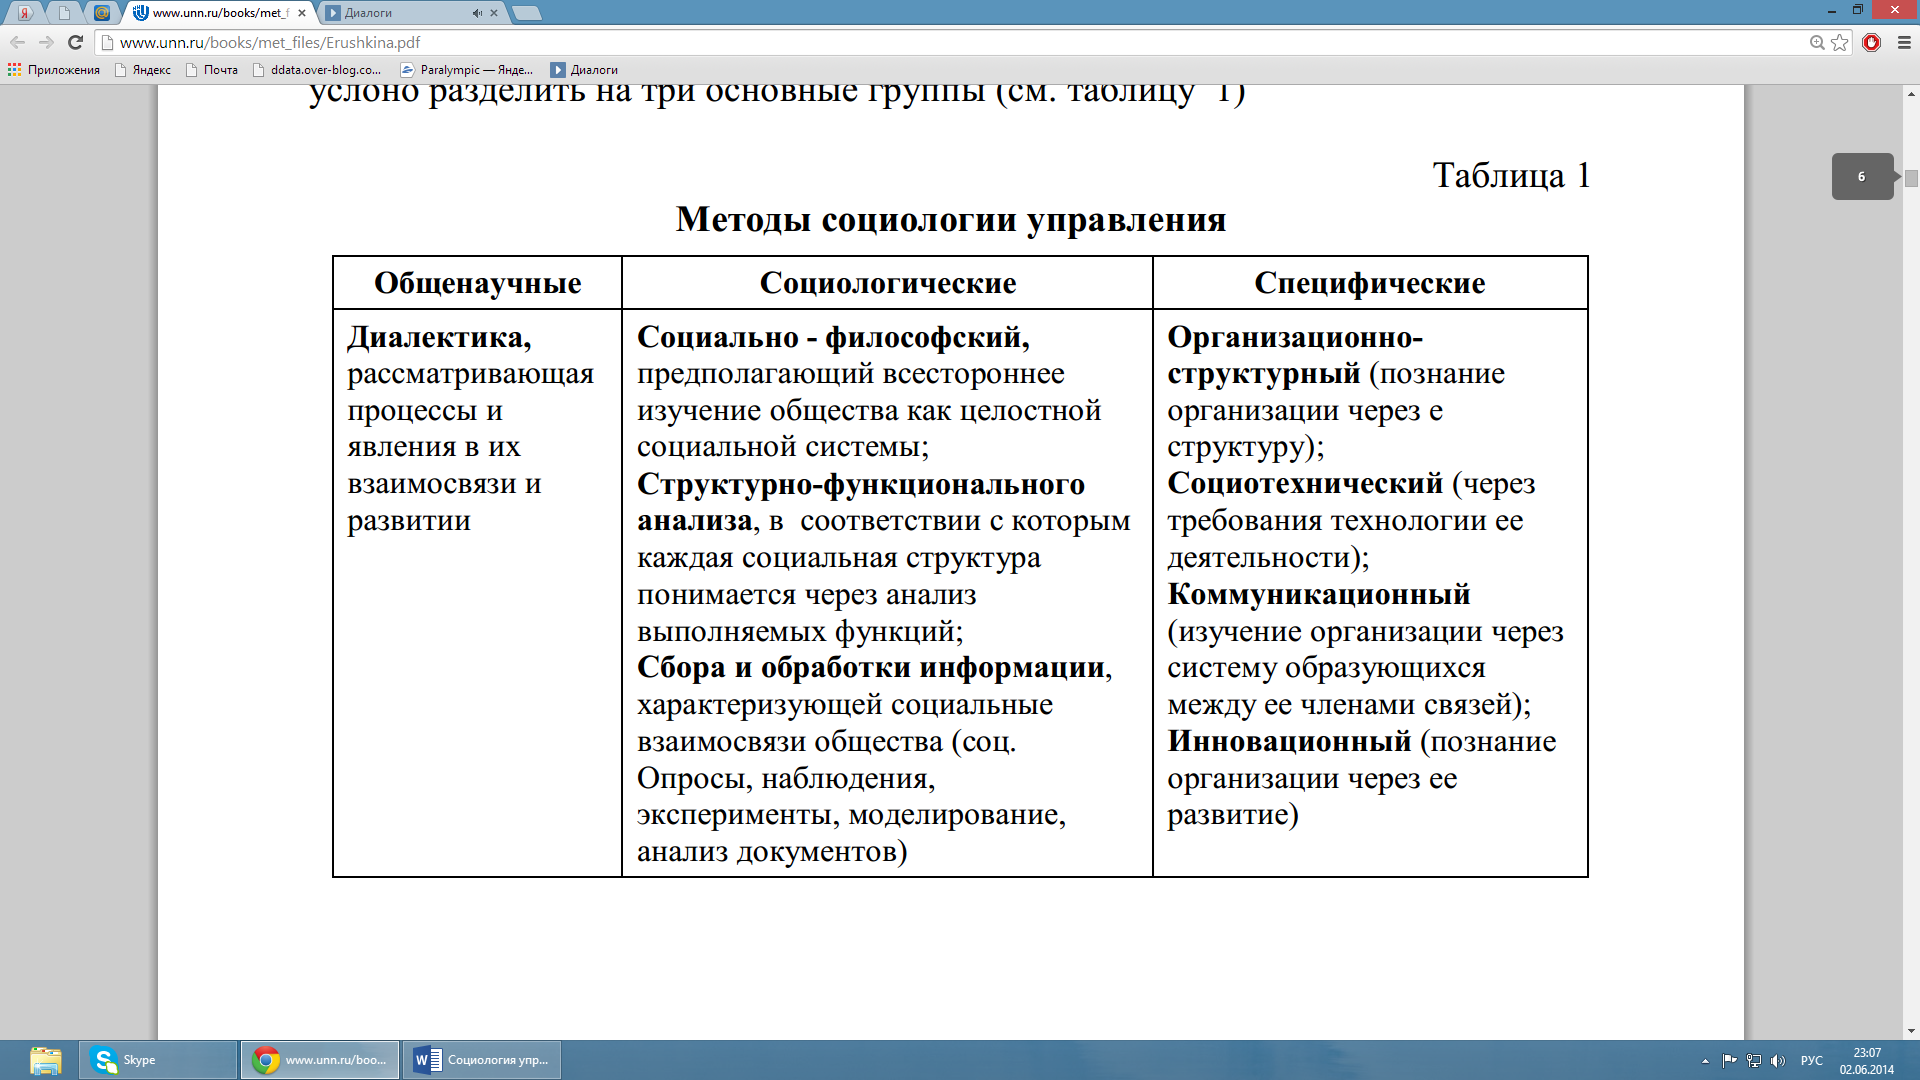Click the vertical scrollbar thumb

(x=1911, y=178)
